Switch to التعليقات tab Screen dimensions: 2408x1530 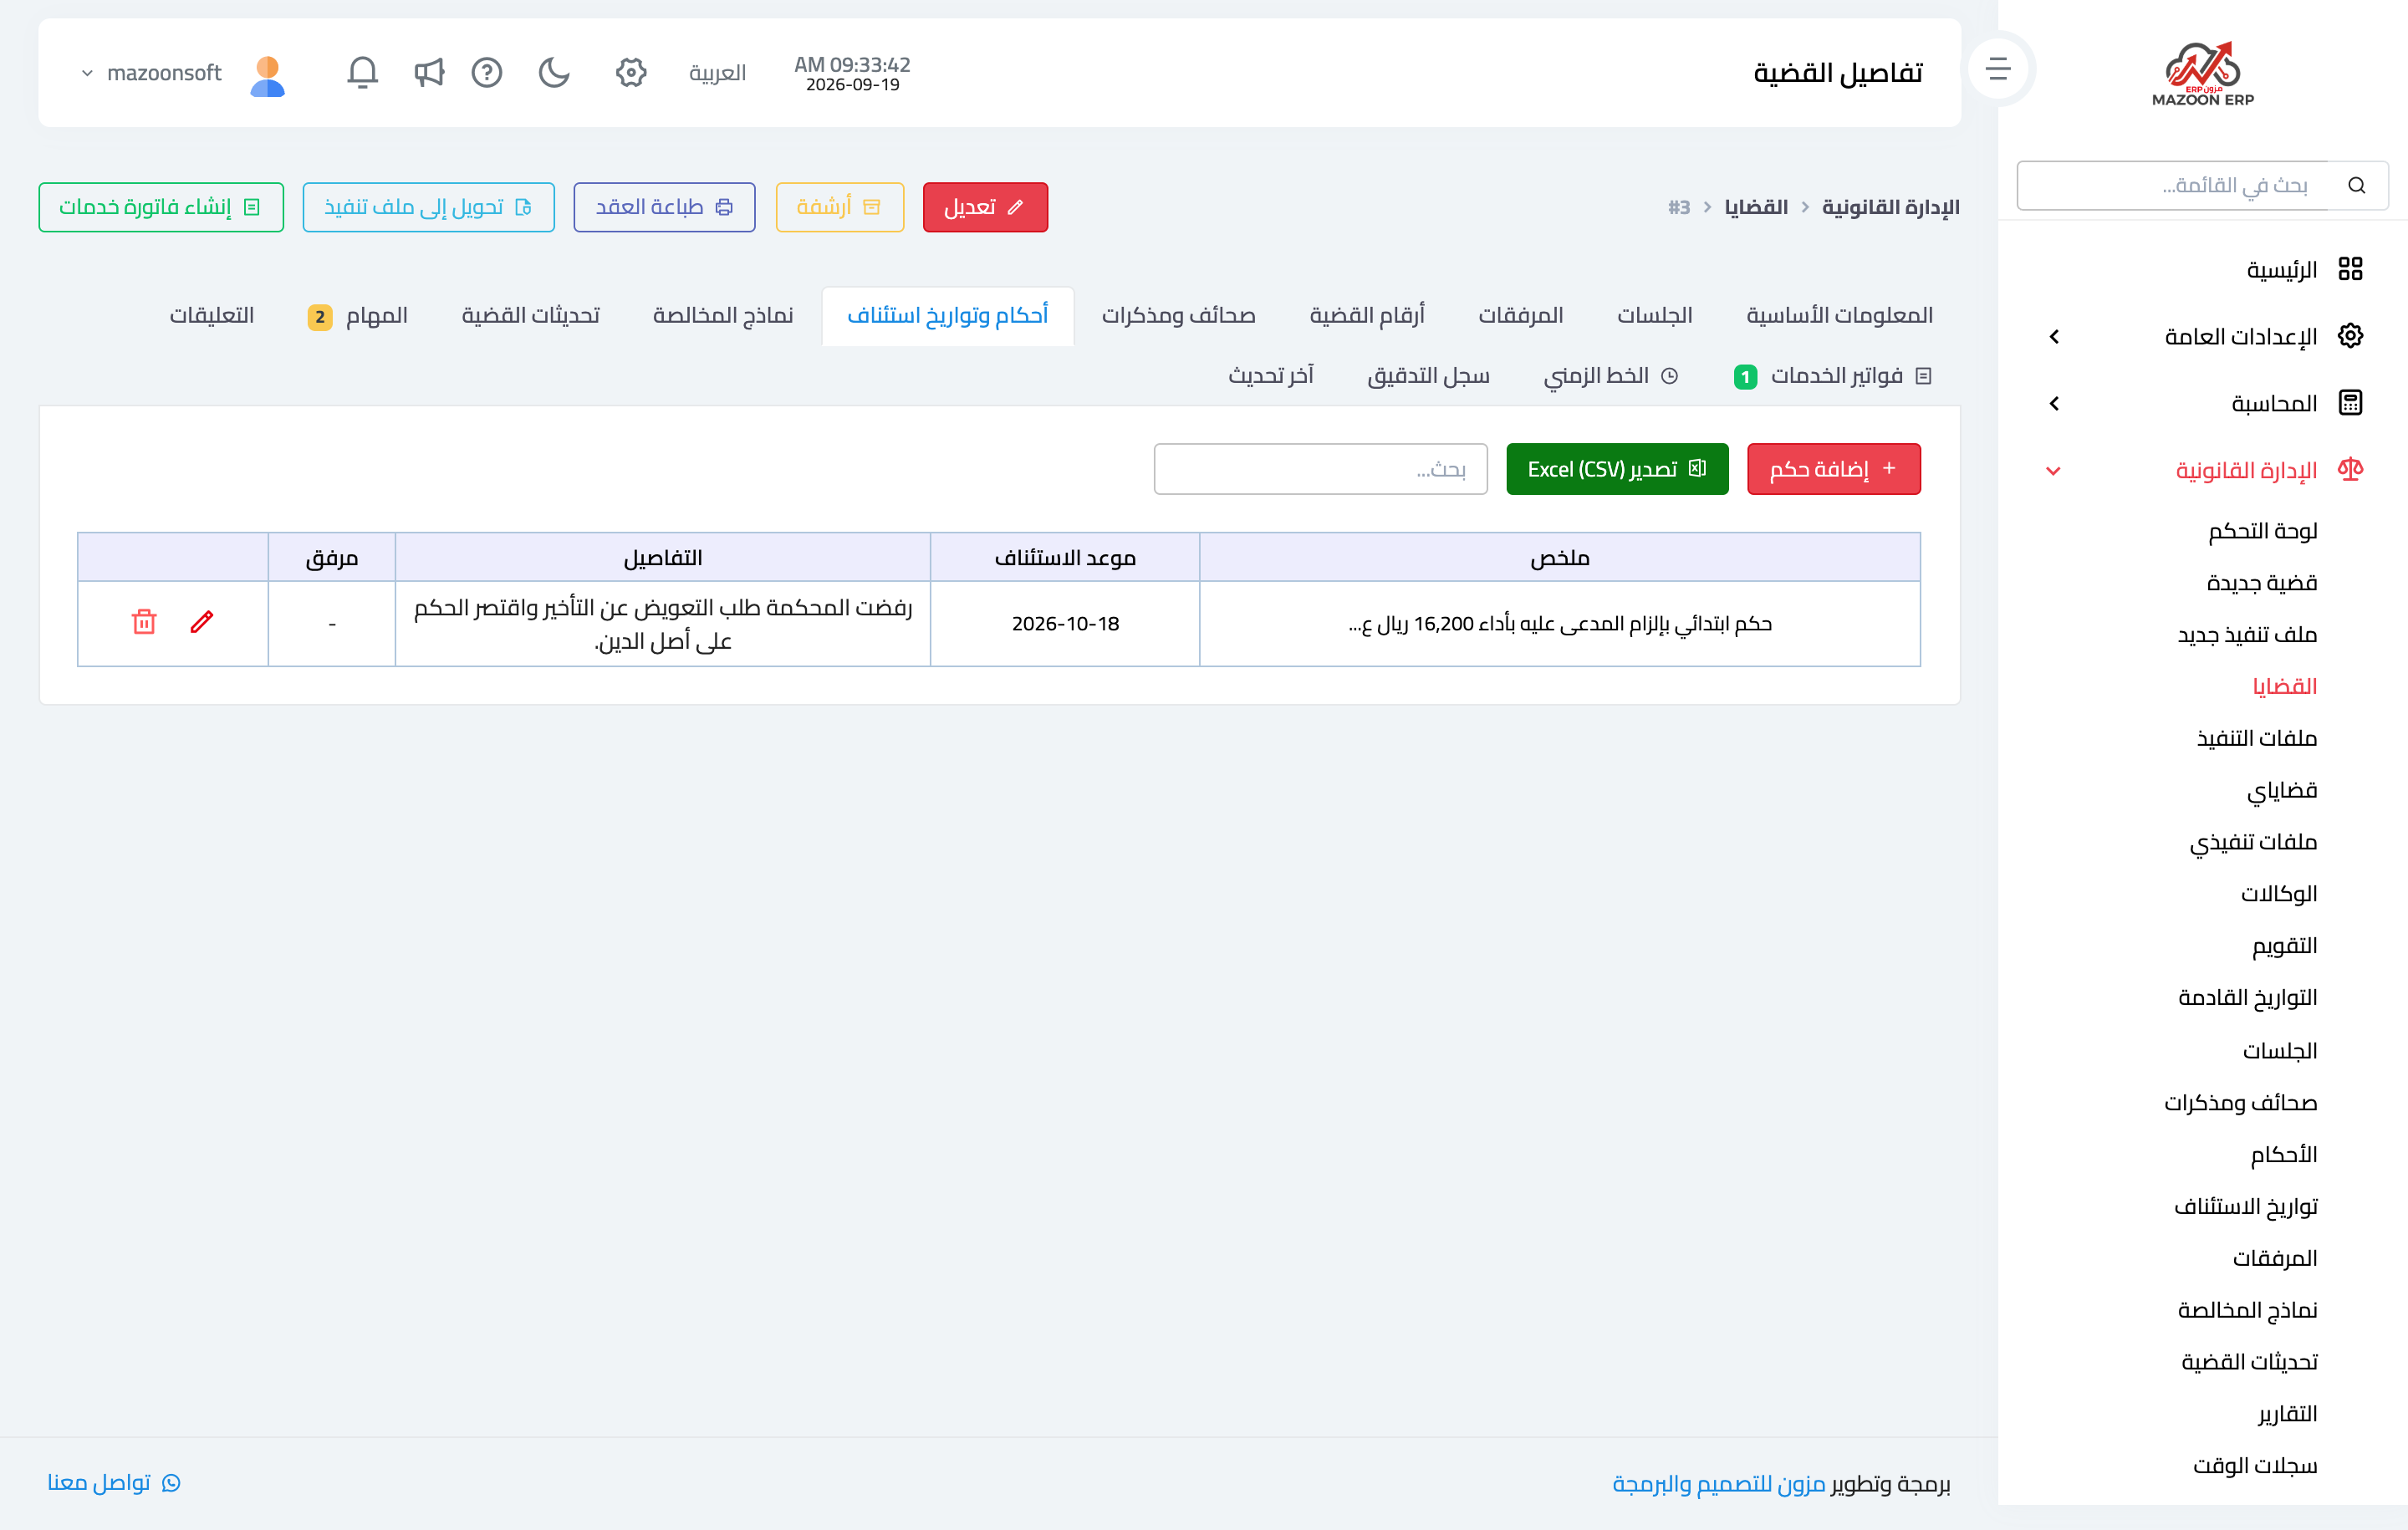[x=211, y=316]
